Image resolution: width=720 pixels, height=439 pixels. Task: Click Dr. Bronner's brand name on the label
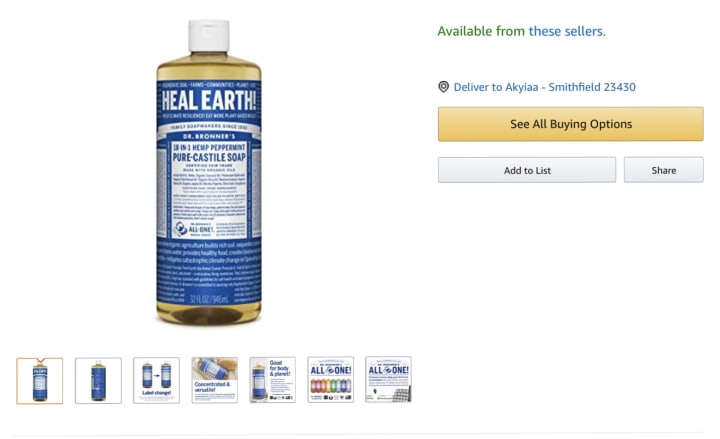(x=209, y=136)
